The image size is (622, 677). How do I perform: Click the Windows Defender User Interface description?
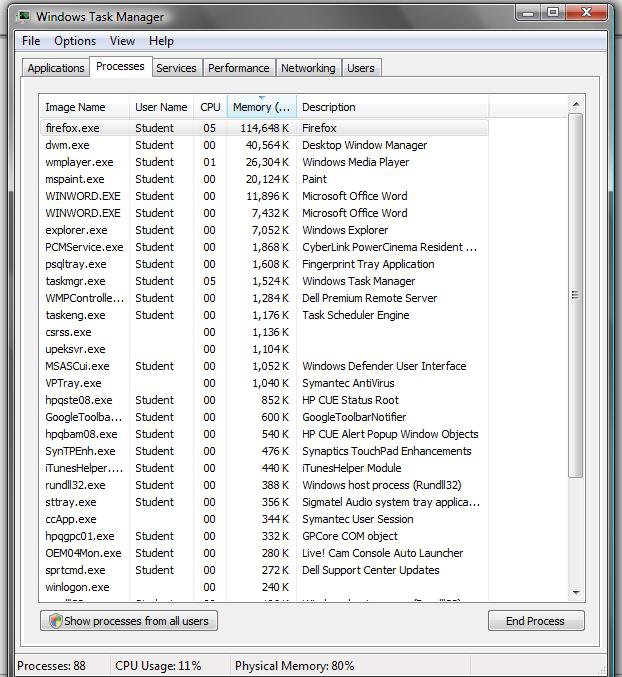click(x=384, y=366)
